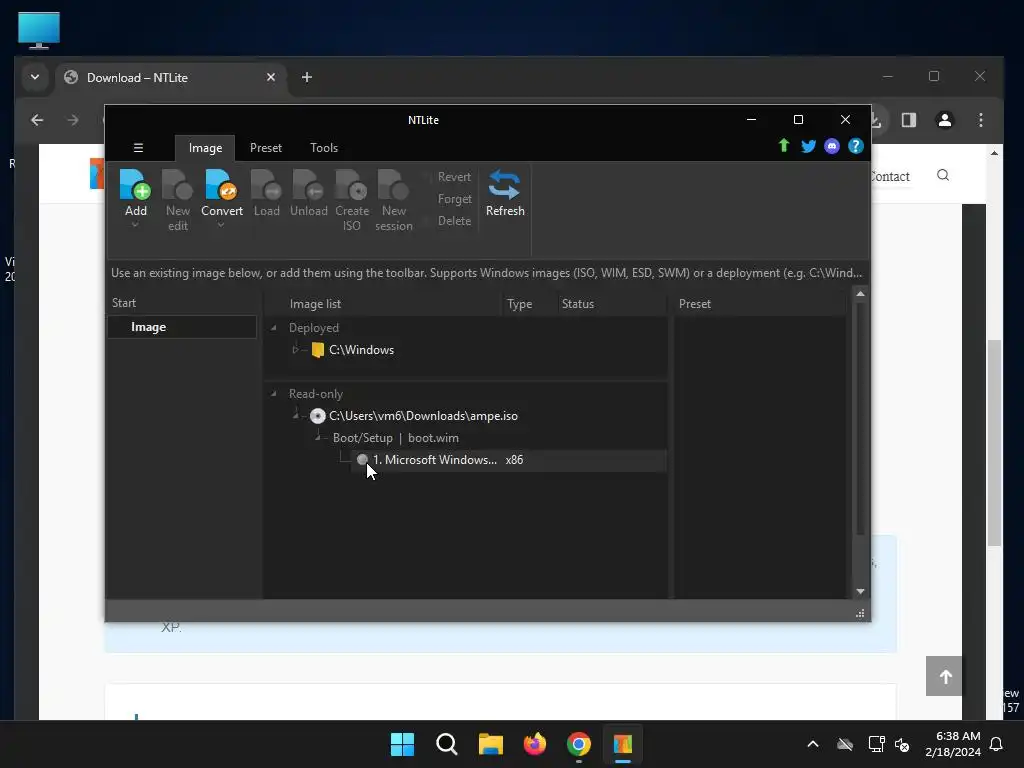
Task: Open Add dropdown arrow under Add button
Action: point(135,225)
